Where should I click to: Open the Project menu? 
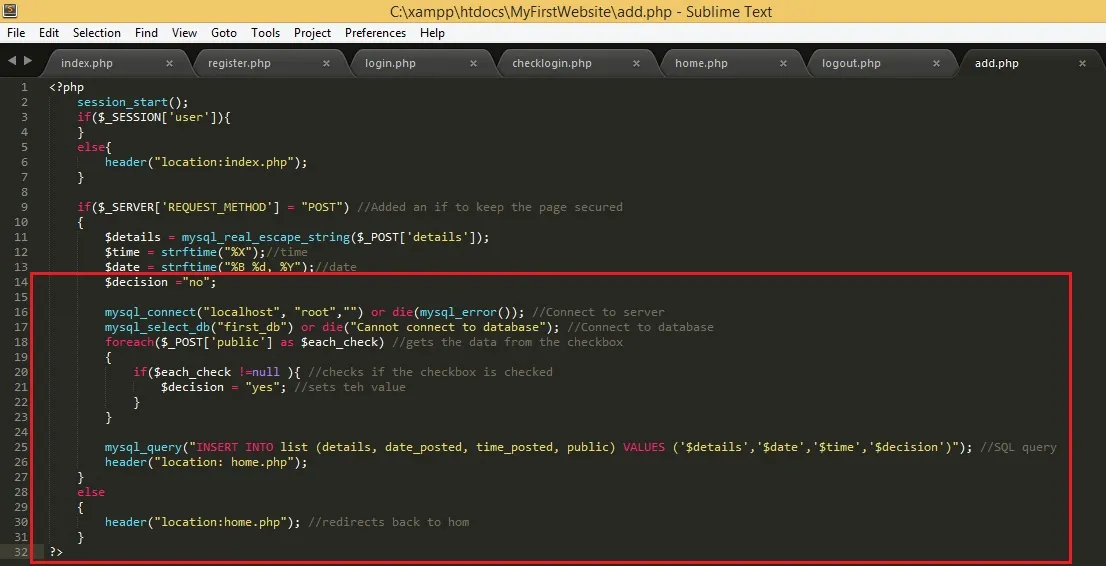(x=312, y=32)
